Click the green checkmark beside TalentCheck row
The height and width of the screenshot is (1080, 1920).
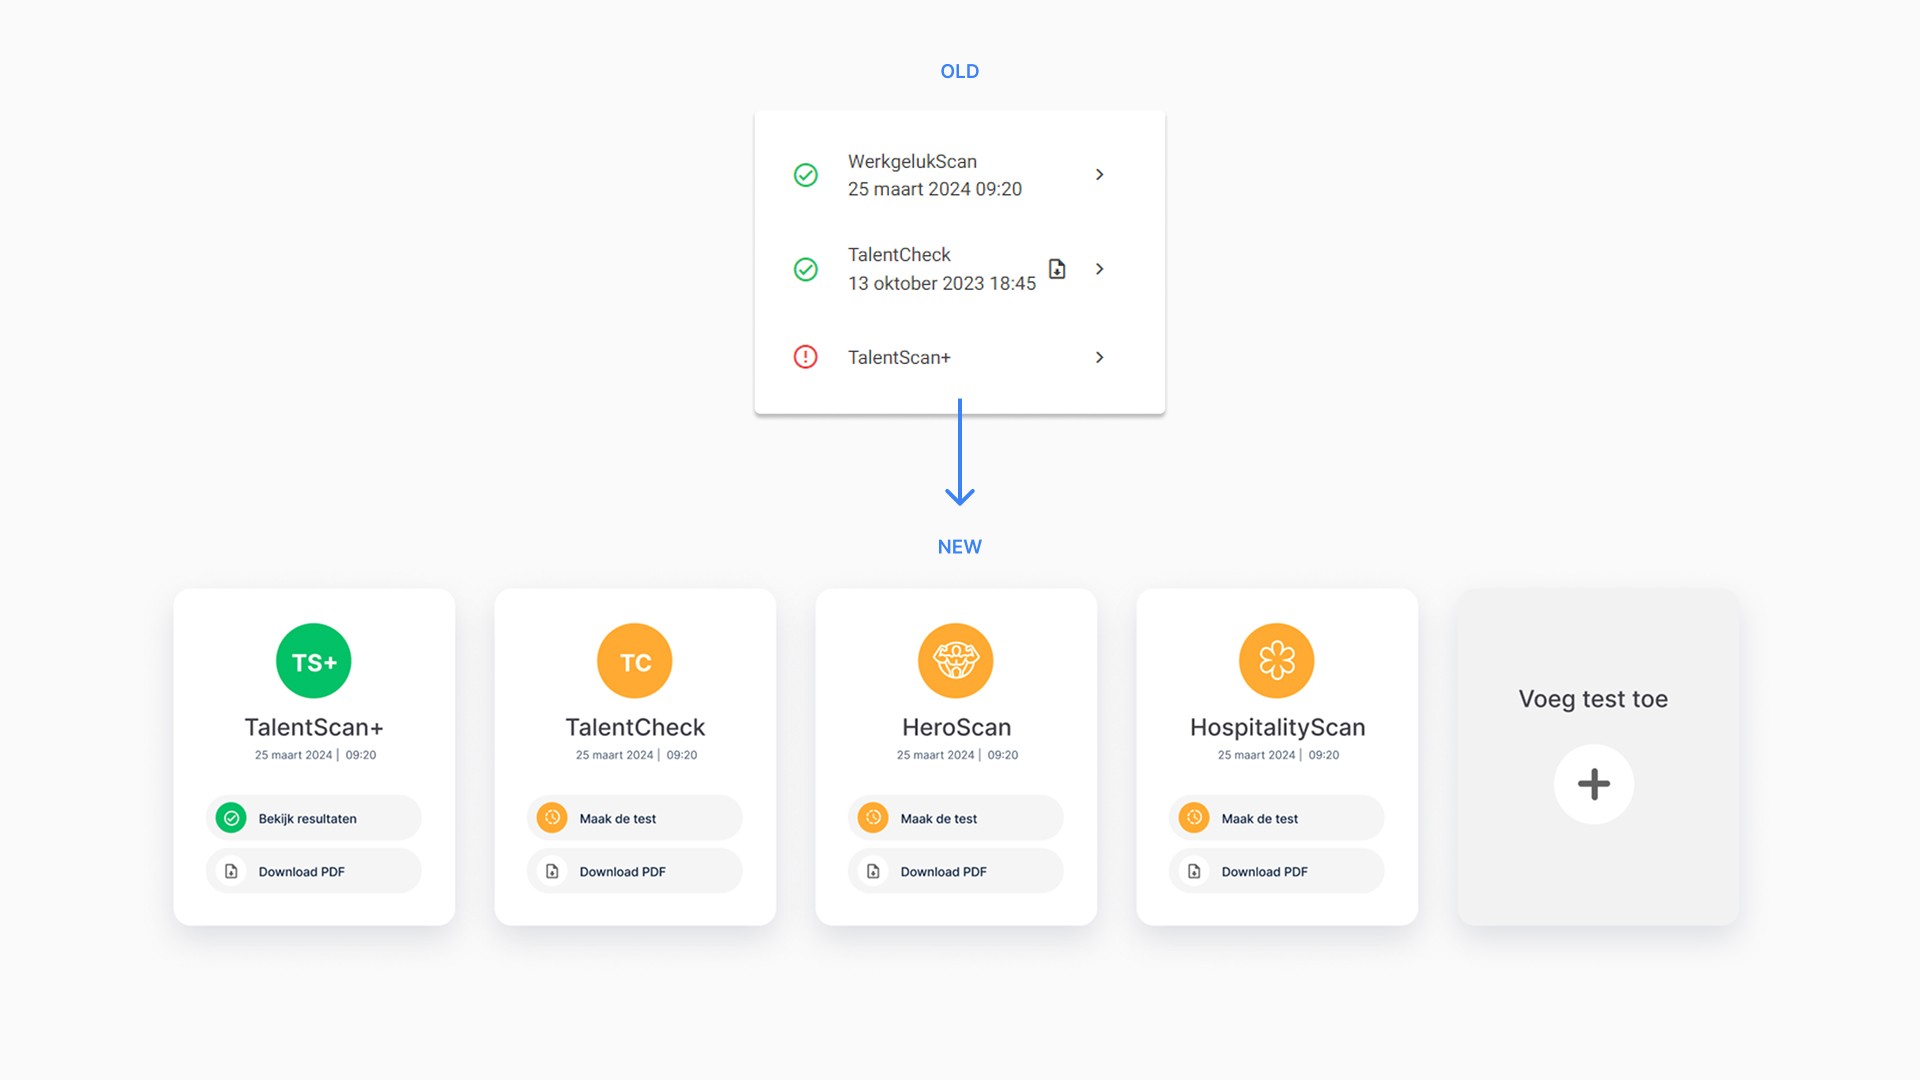[x=805, y=269]
